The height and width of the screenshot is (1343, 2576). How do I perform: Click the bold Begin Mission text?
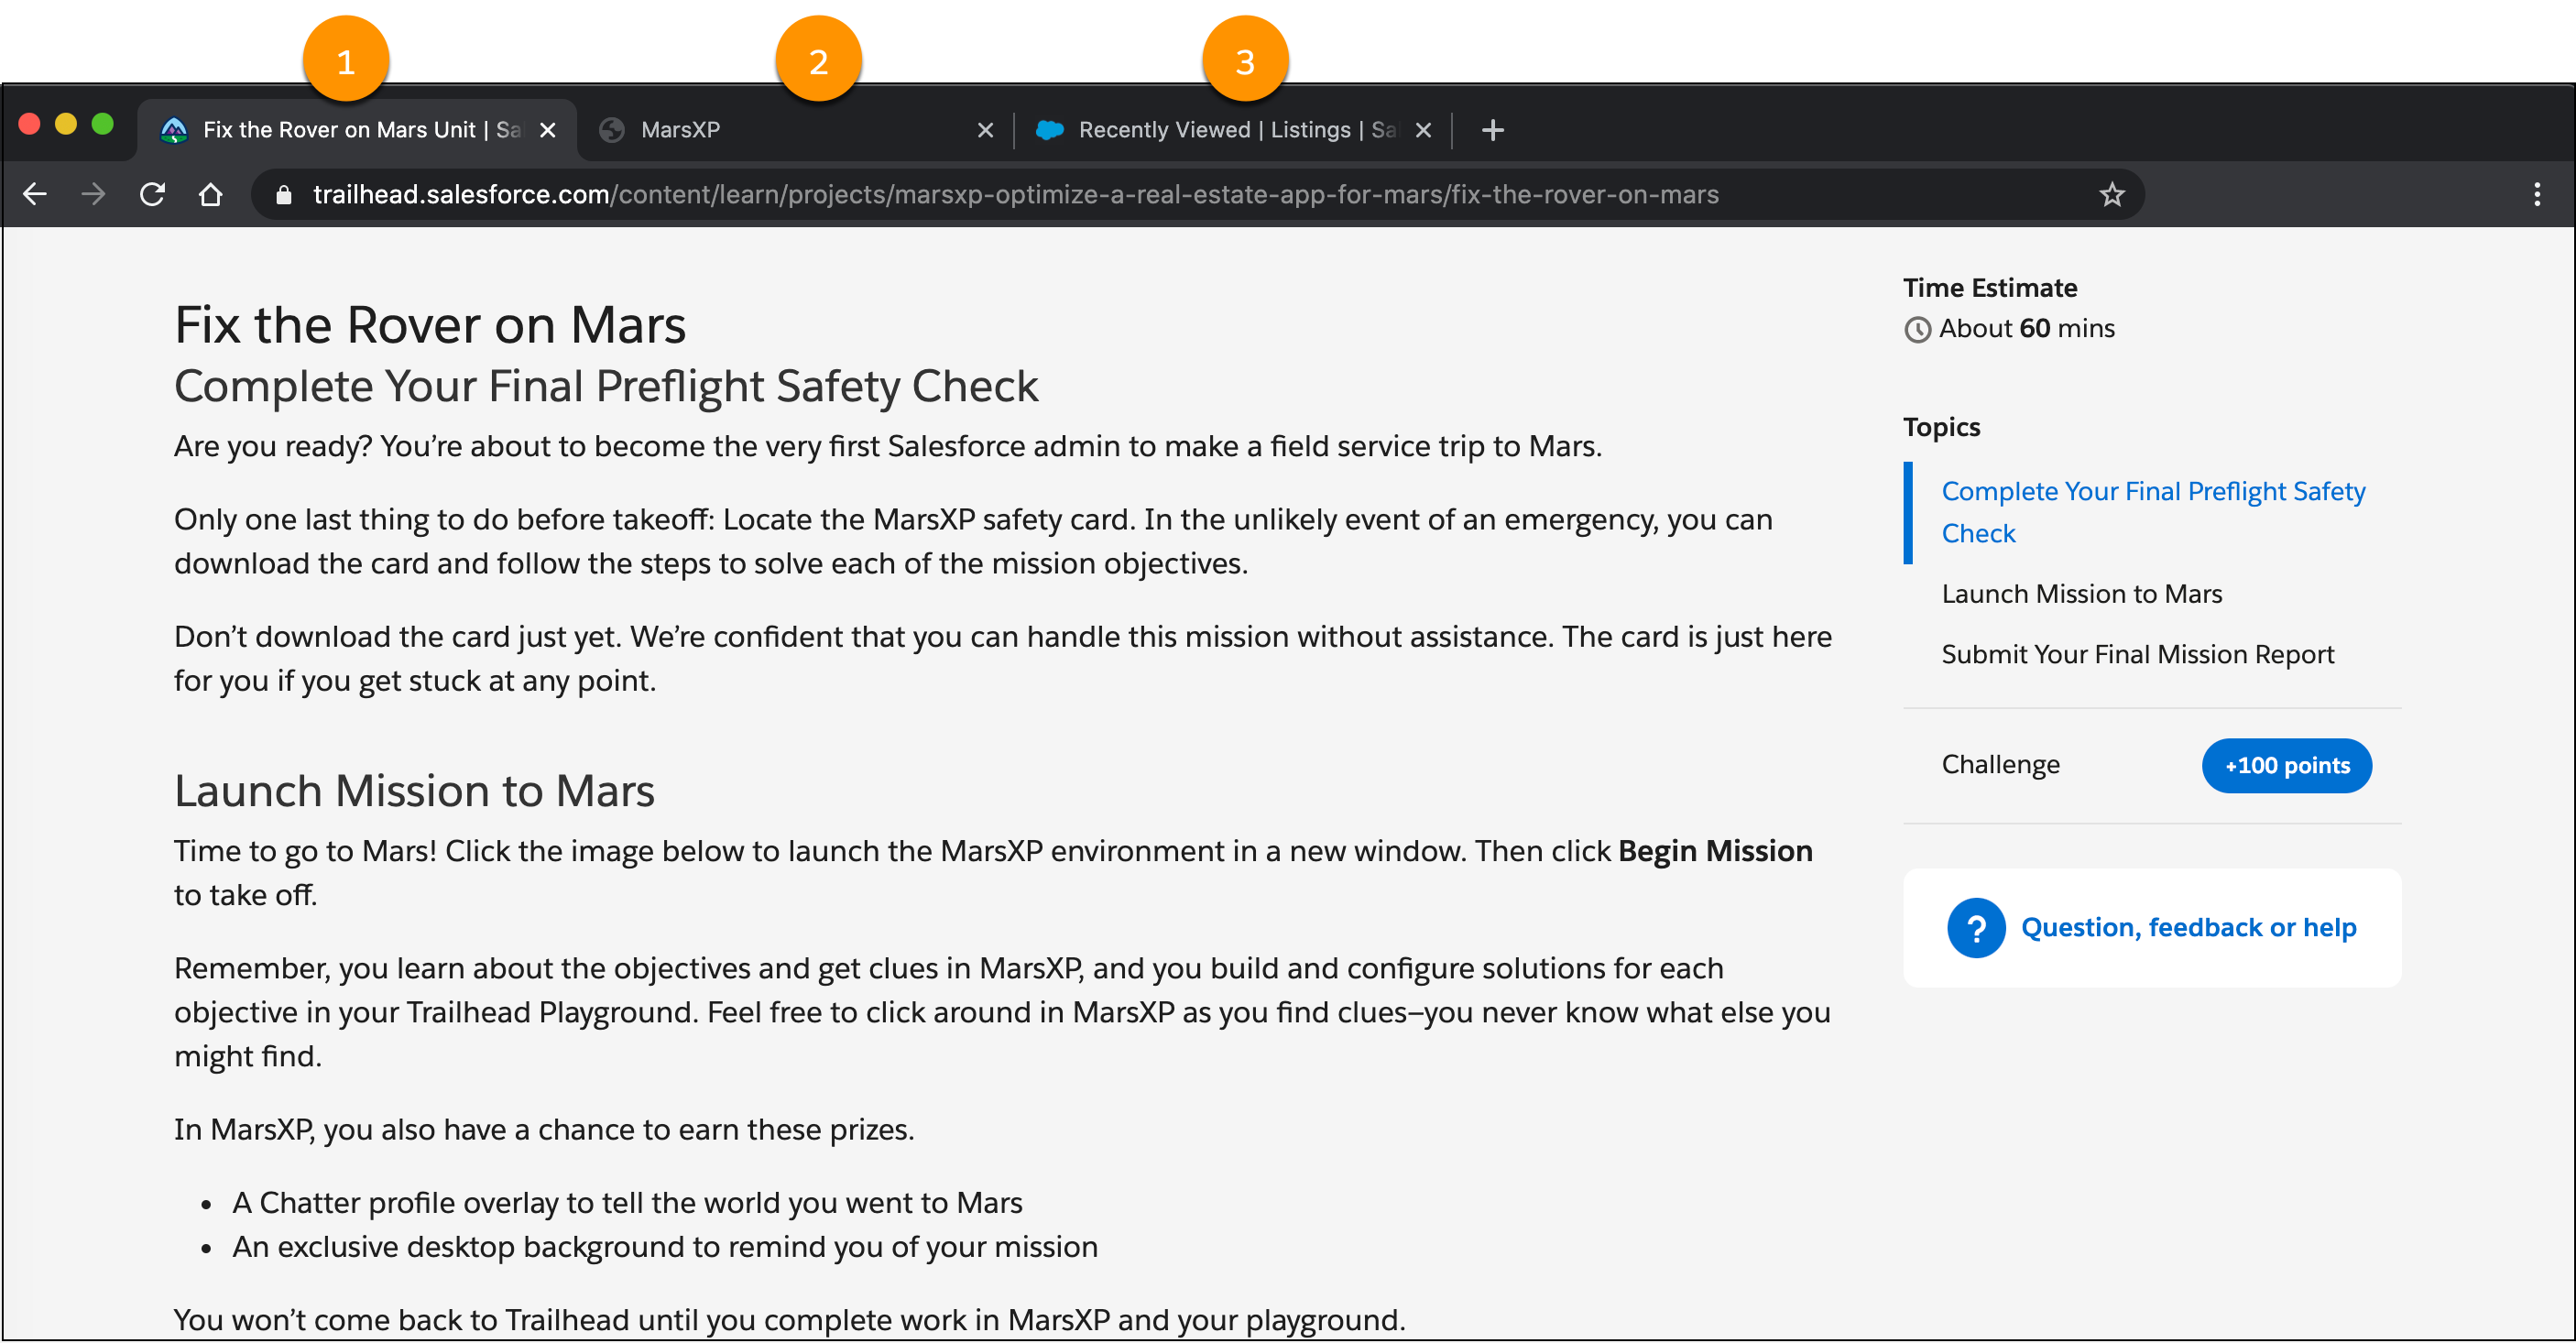tap(1715, 850)
